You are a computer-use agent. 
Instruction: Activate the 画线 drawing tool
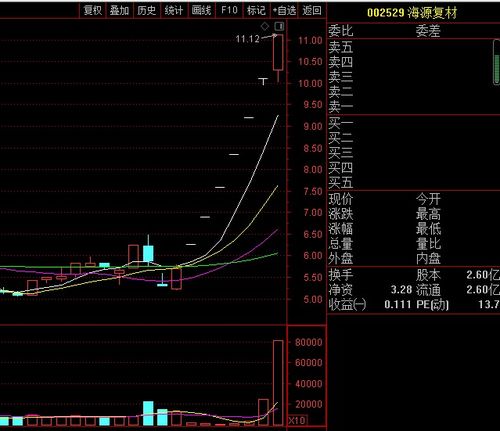point(201,10)
